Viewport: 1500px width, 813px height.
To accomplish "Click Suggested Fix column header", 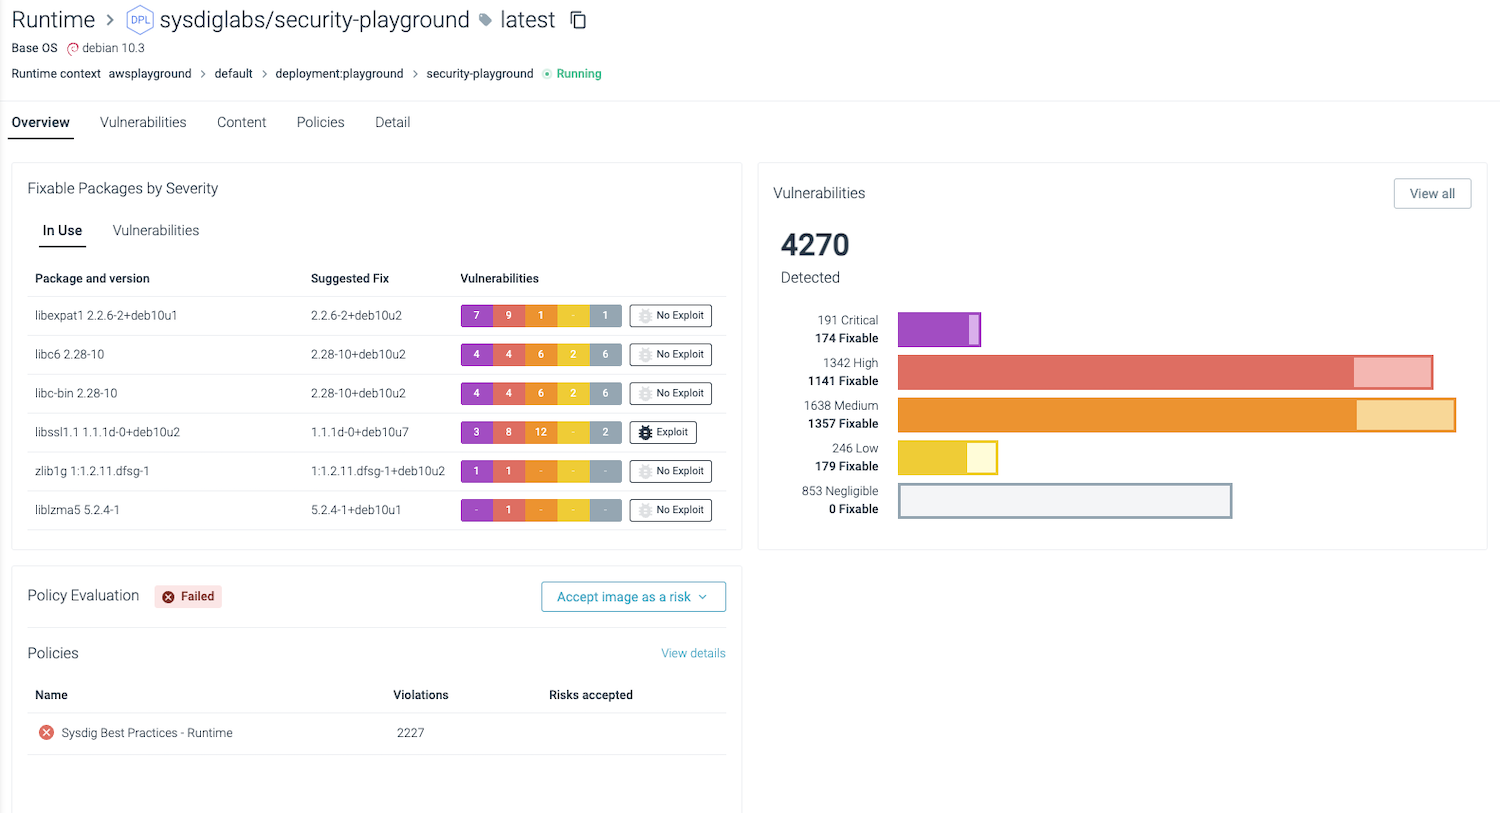I will [x=350, y=279].
